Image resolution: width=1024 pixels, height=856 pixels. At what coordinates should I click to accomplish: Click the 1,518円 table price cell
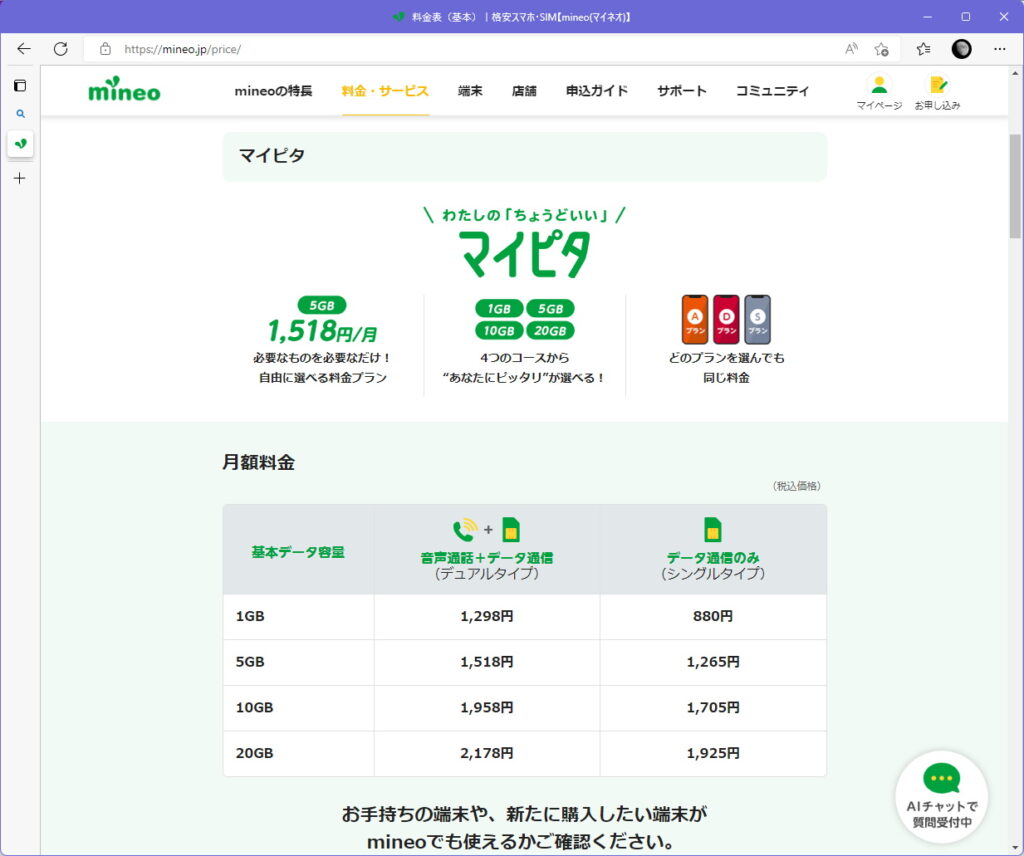click(487, 662)
